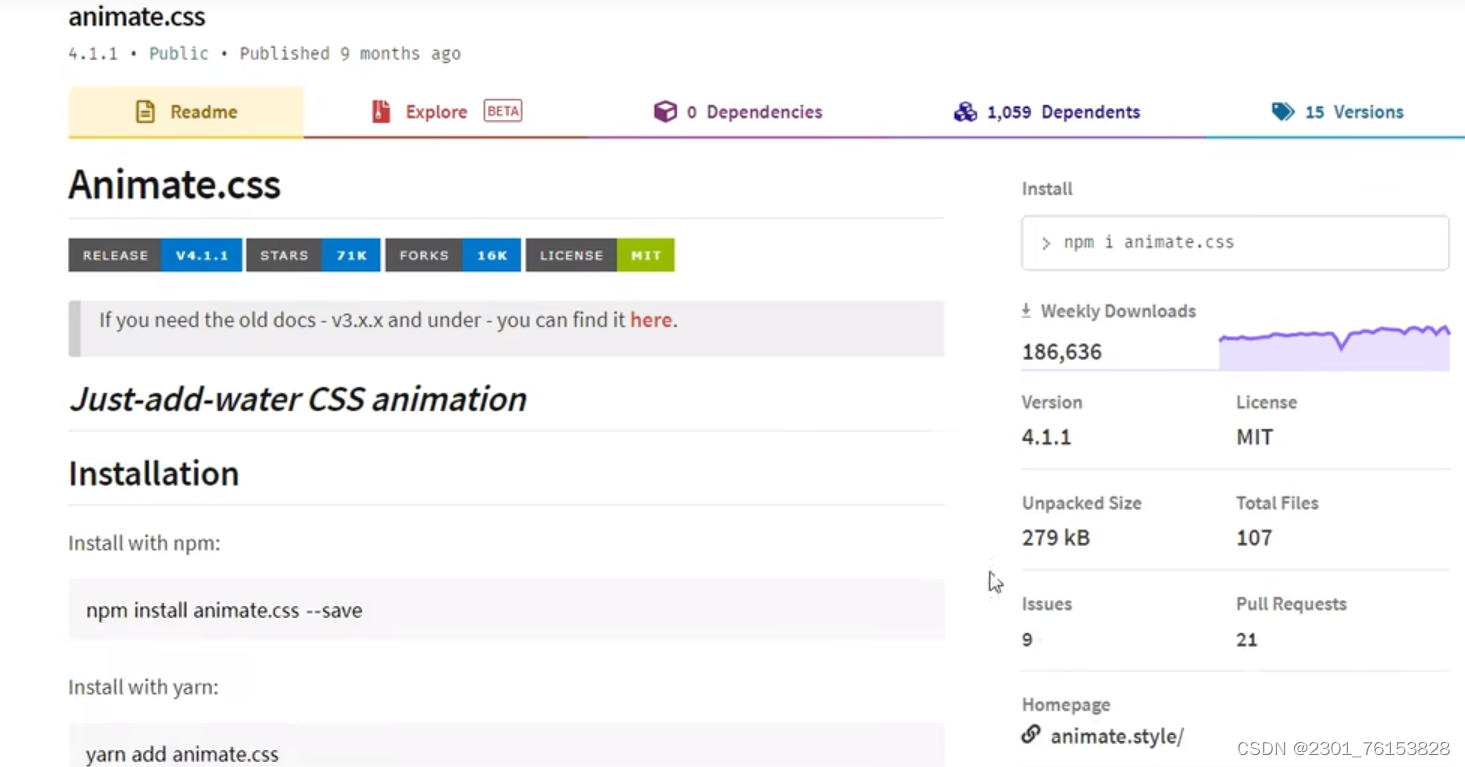Viewport: 1465px width, 767px height.
Task: Follow the red 'here' old docs link
Action: coord(651,321)
